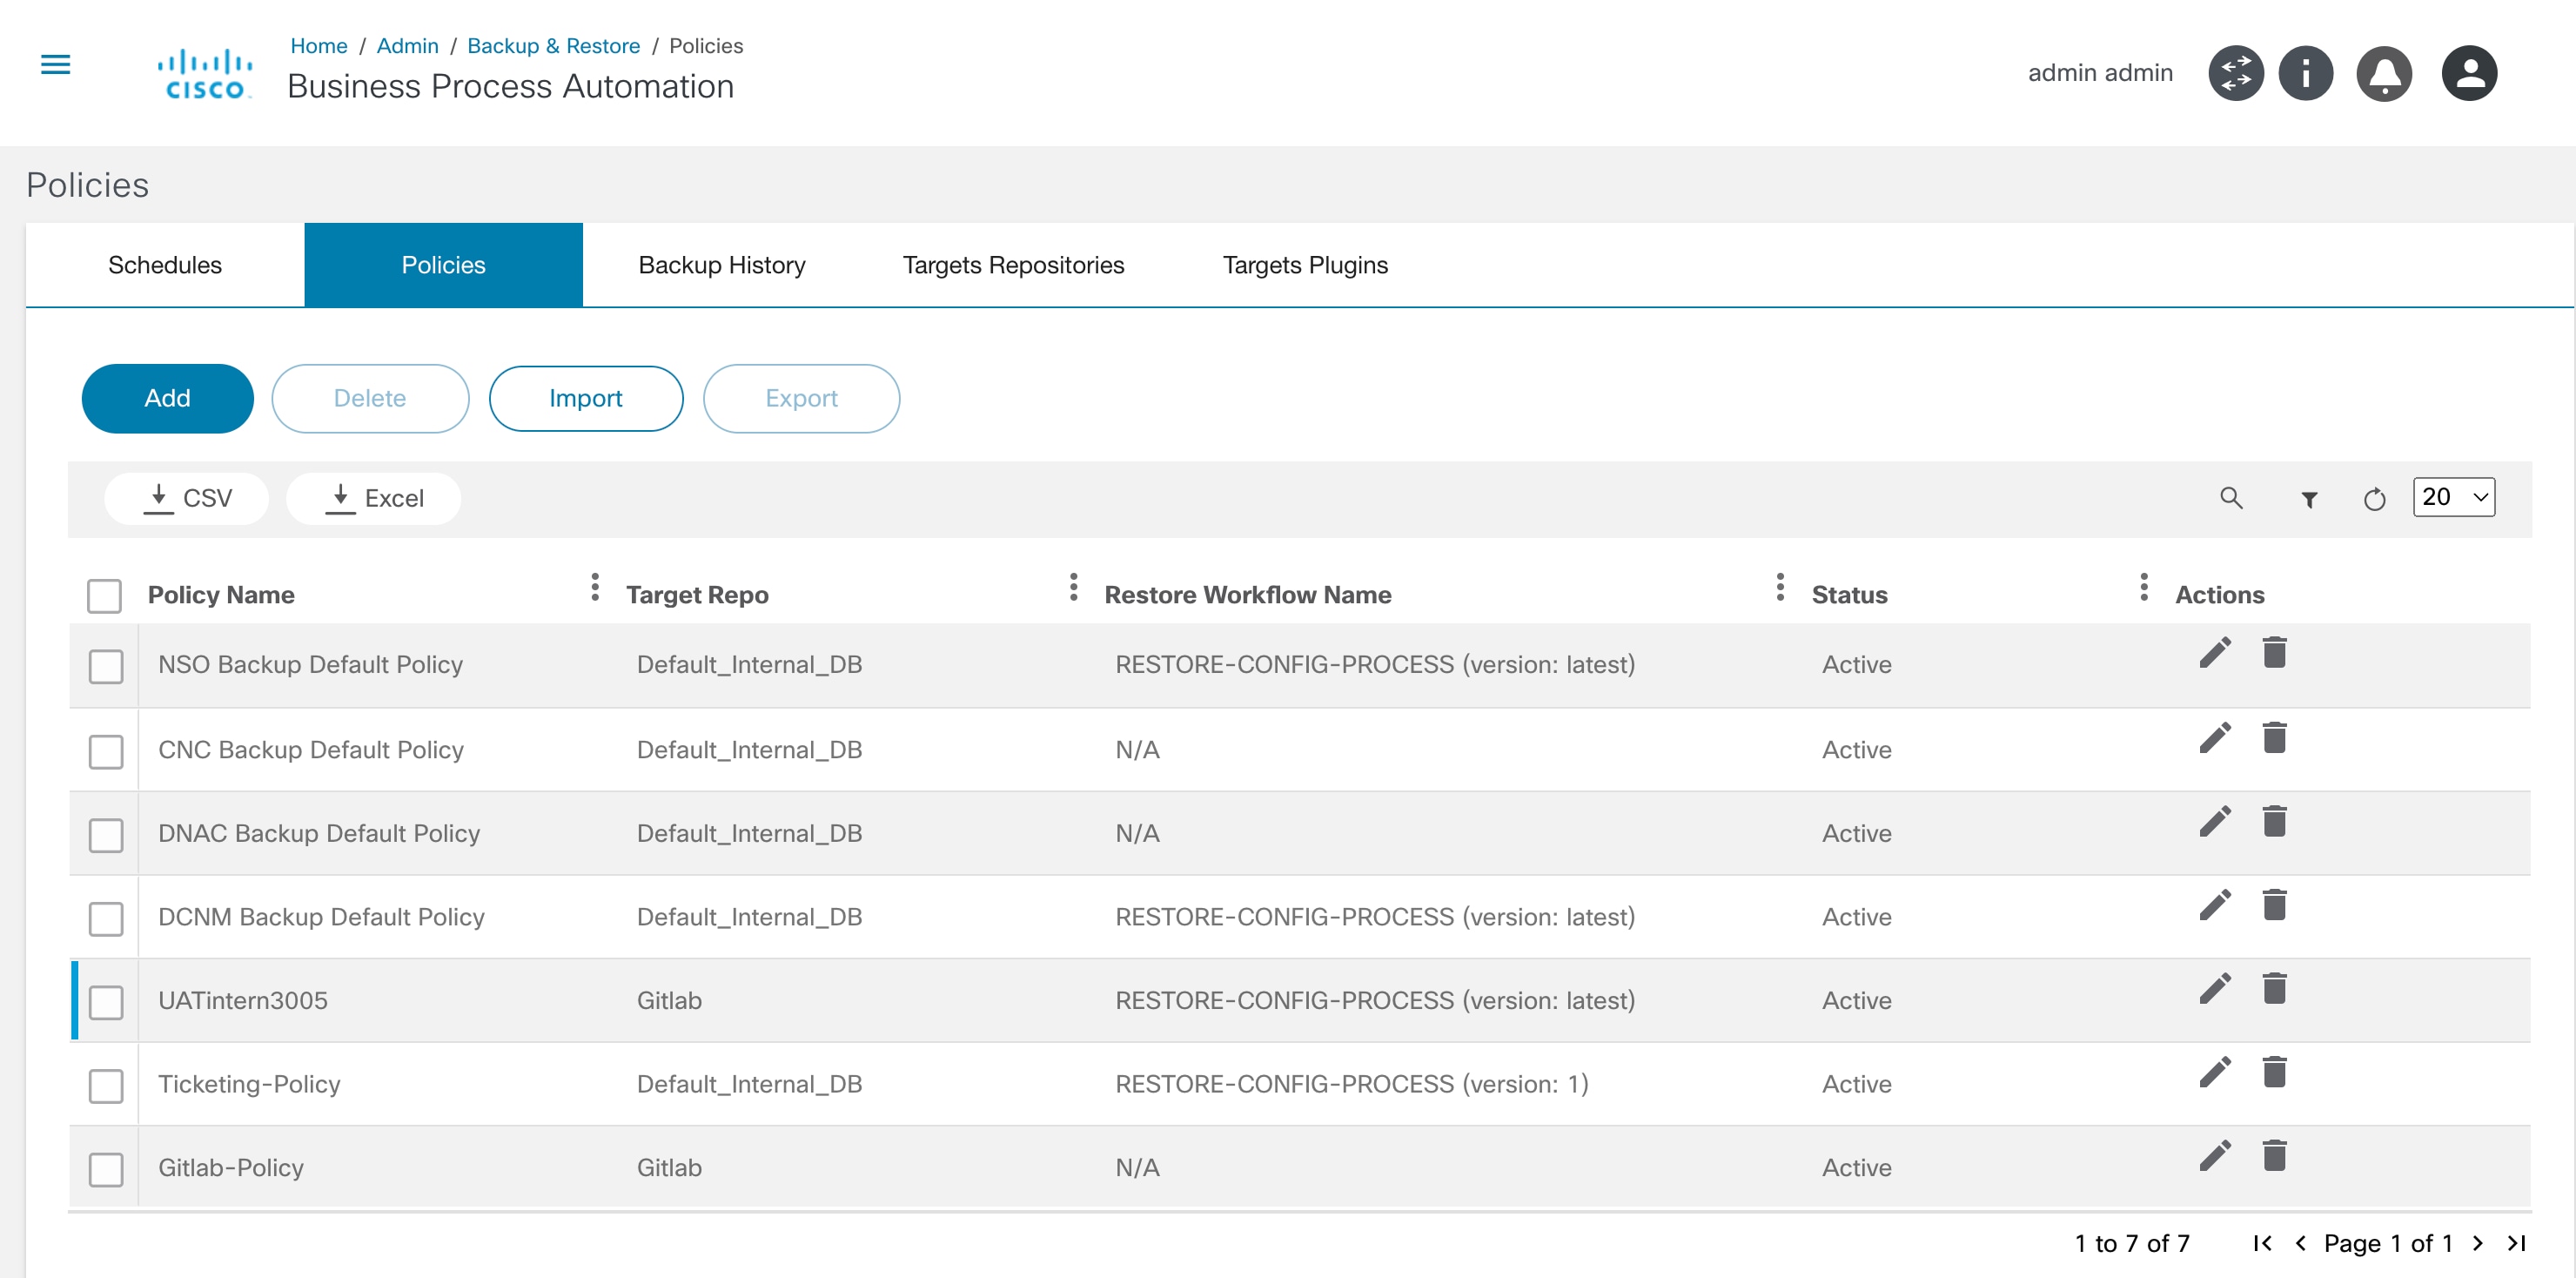
Task: Click the user profile avatar icon
Action: point(2469,73)
